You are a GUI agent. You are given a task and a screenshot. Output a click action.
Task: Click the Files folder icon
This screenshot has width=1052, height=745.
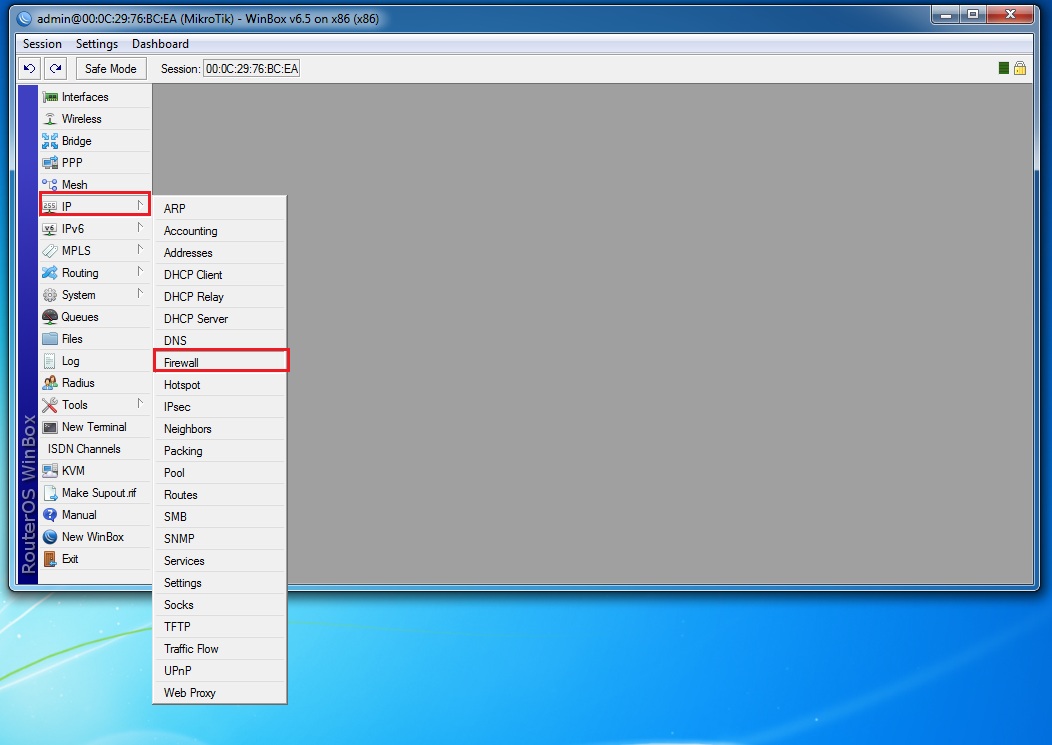click(50, 339)
